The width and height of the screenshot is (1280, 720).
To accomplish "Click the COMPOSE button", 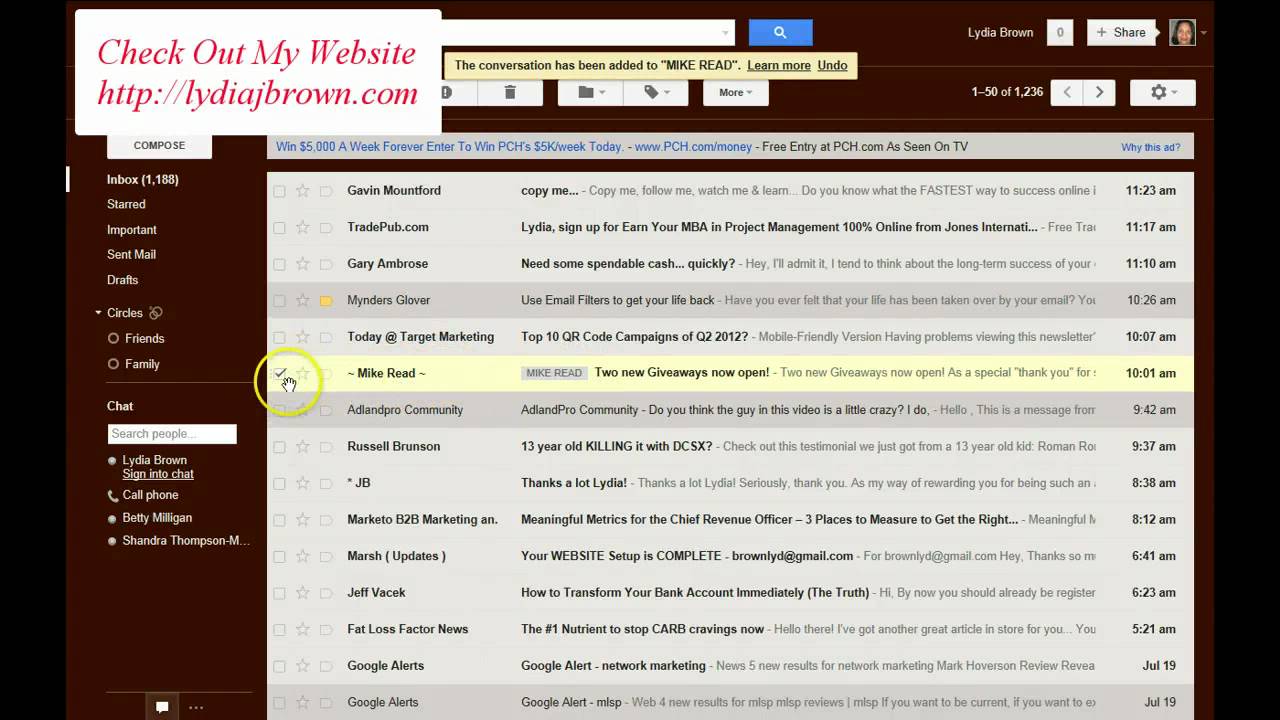I will pos(159,145).
